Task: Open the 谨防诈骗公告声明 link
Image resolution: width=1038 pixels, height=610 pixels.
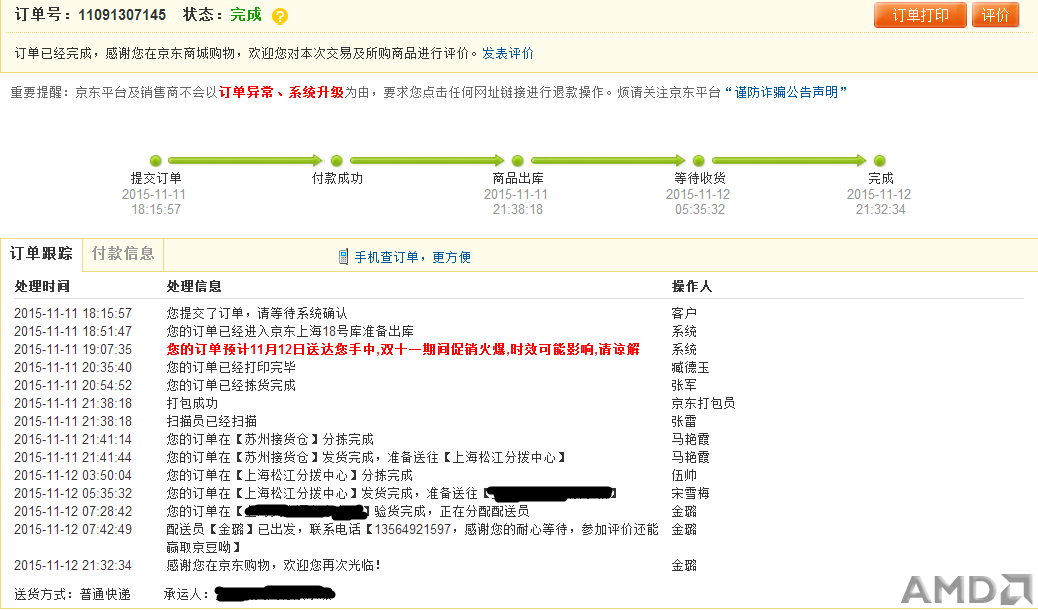Action: (786, 92)
